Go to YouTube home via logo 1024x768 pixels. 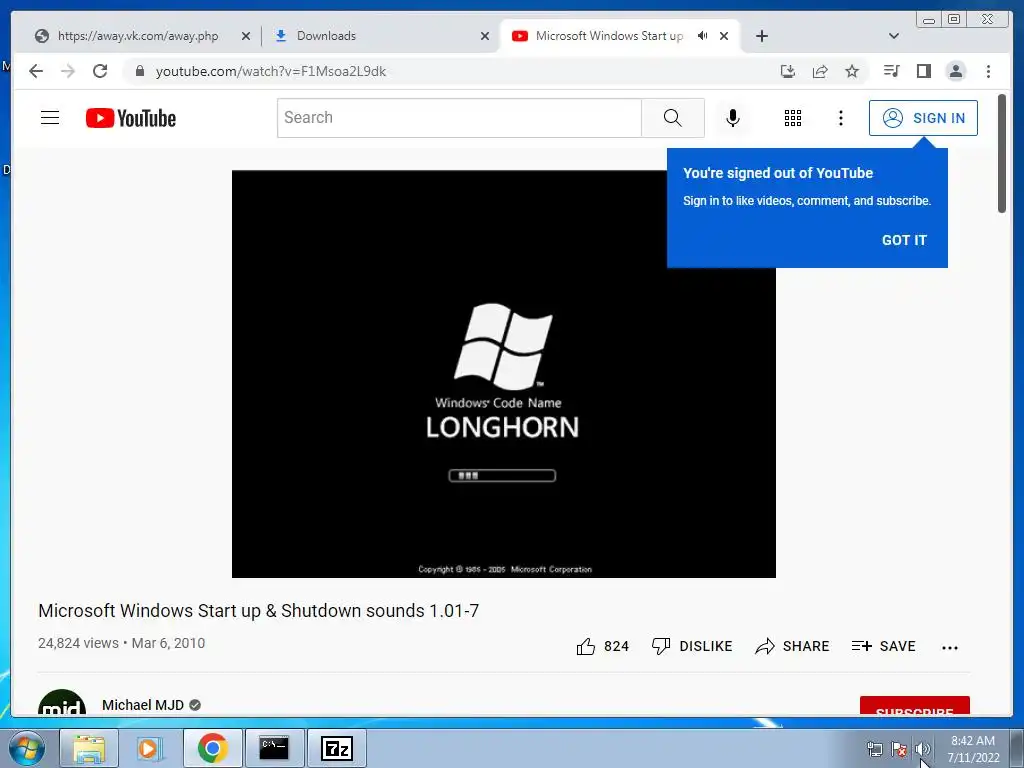[x=131, y=118]
